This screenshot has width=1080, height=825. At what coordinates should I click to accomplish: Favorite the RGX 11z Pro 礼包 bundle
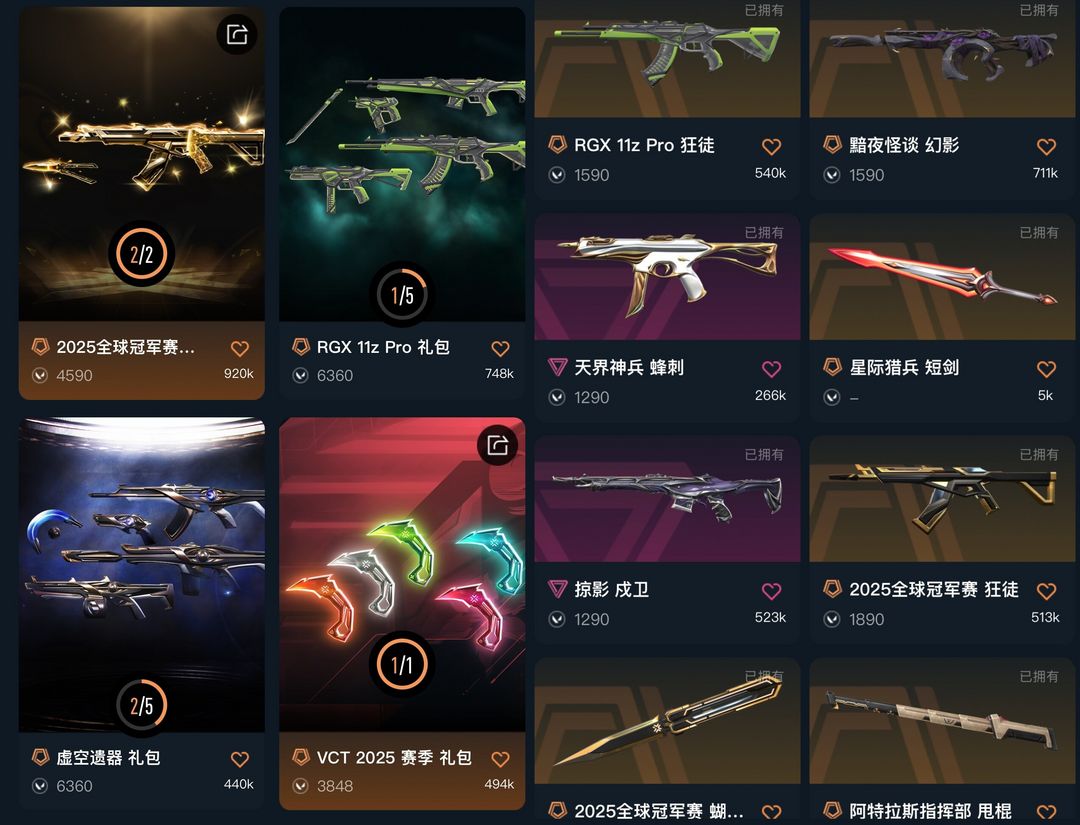pos(501,348)
